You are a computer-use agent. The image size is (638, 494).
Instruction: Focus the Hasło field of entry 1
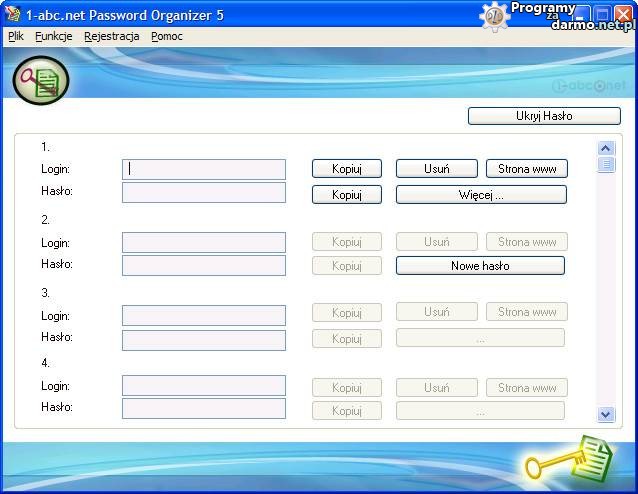204,192
